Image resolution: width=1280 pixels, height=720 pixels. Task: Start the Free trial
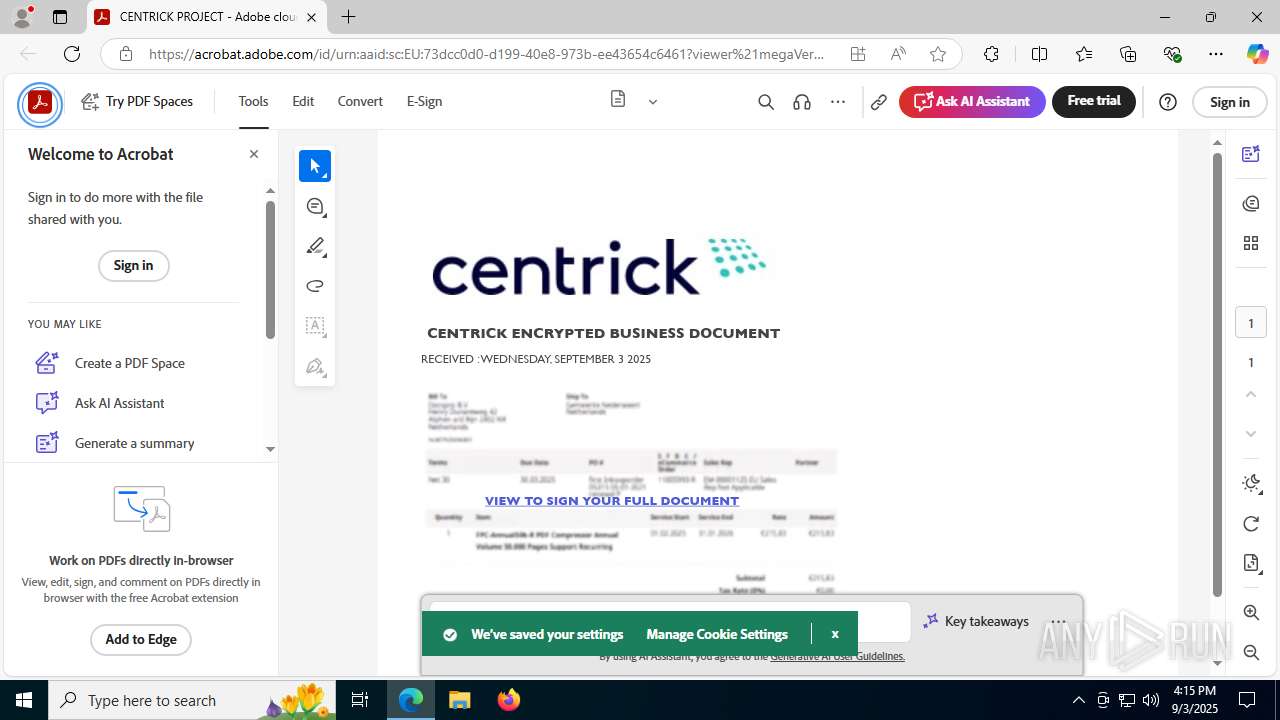coord(1094,101)
